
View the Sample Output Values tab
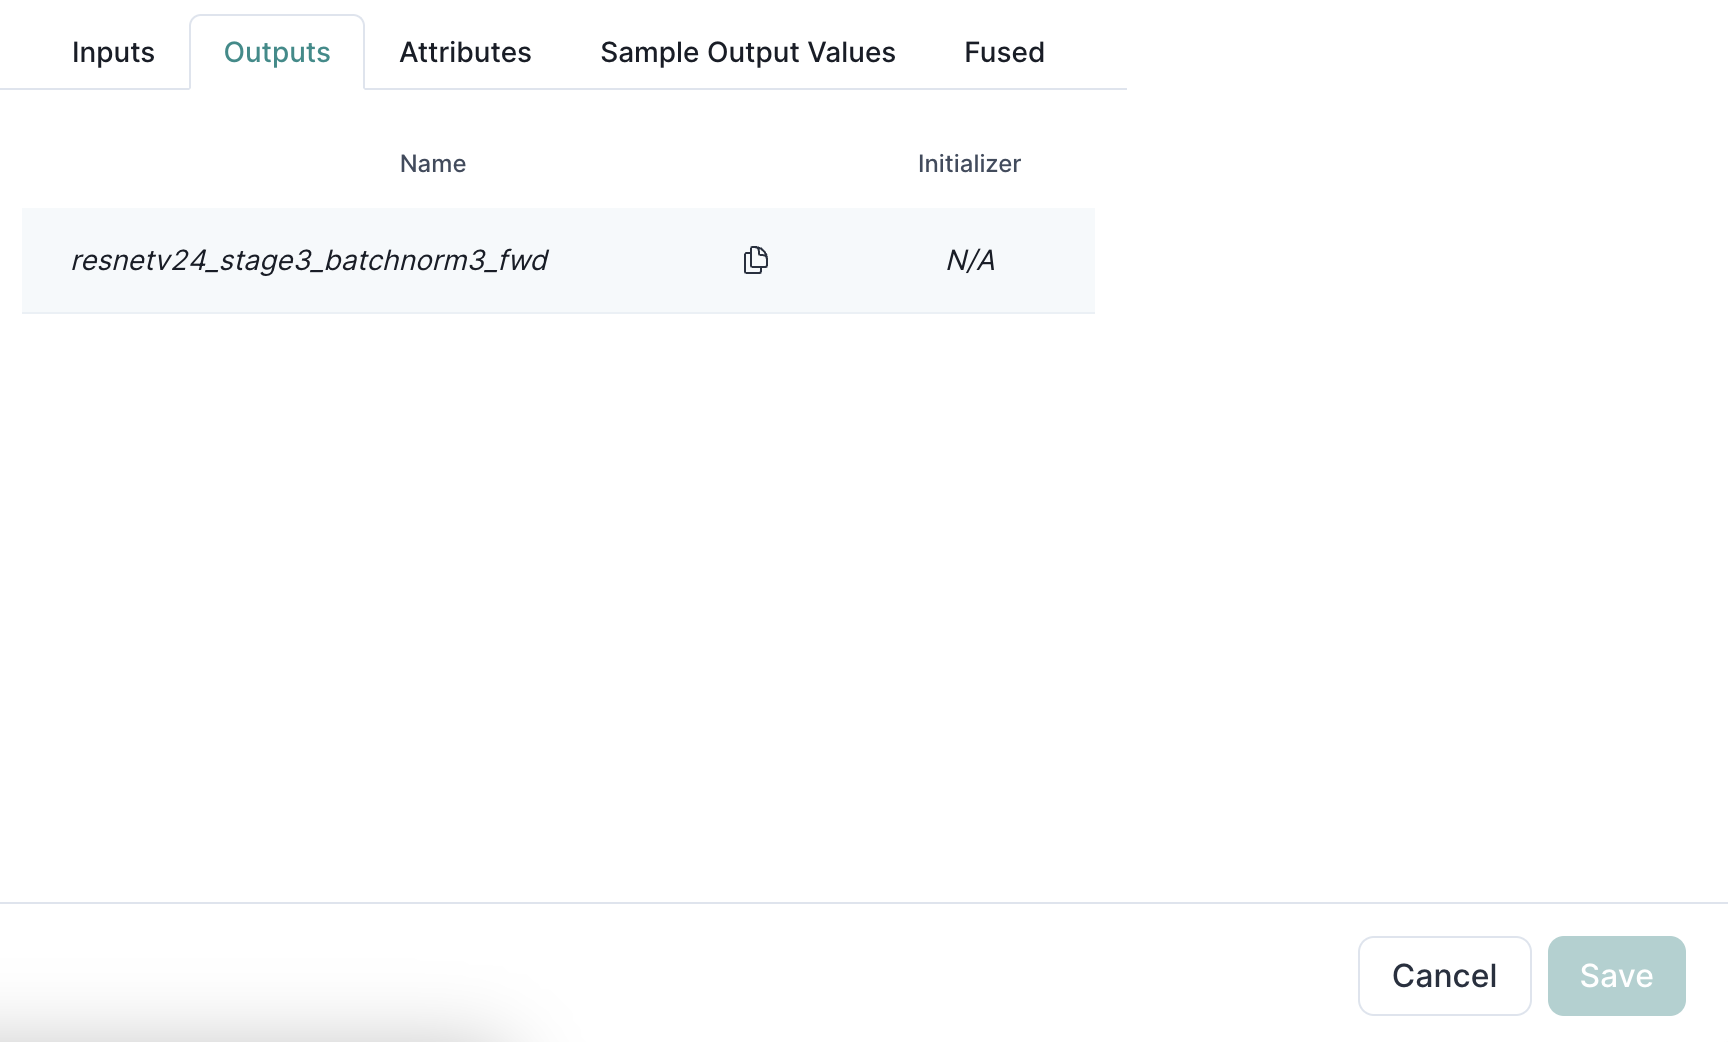pos(747,52)
